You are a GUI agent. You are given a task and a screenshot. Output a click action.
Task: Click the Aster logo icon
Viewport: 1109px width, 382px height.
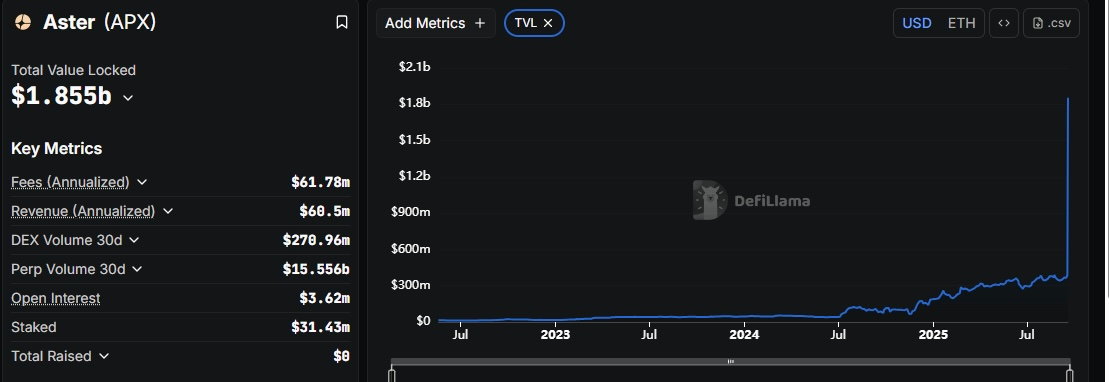[23, 23]
